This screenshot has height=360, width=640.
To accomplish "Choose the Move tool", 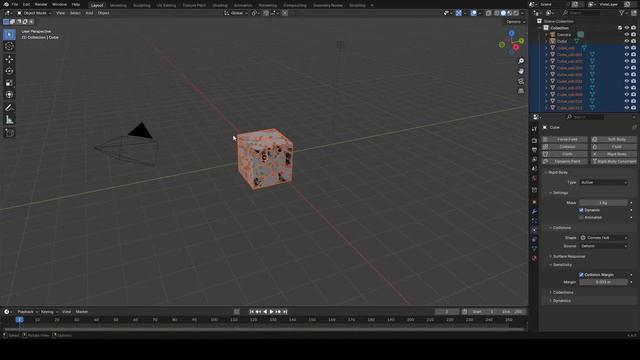I will tap(9, 60).
